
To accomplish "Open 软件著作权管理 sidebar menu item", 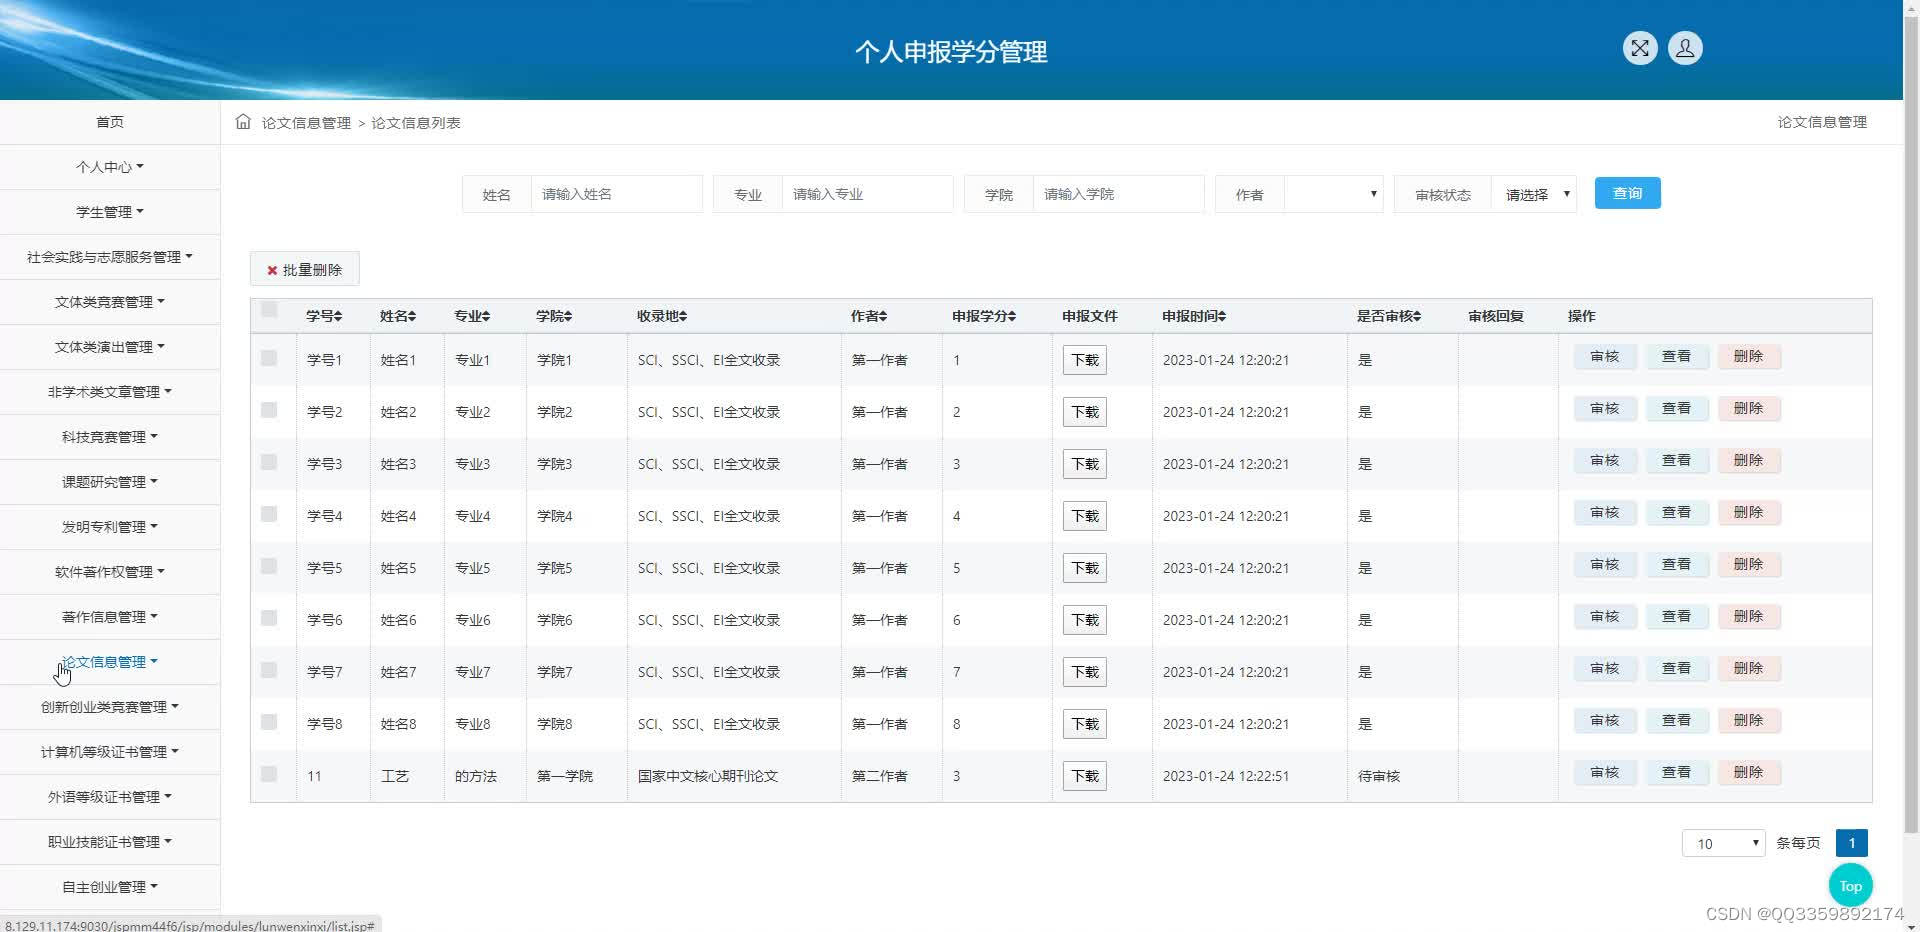I will [110, 572].
